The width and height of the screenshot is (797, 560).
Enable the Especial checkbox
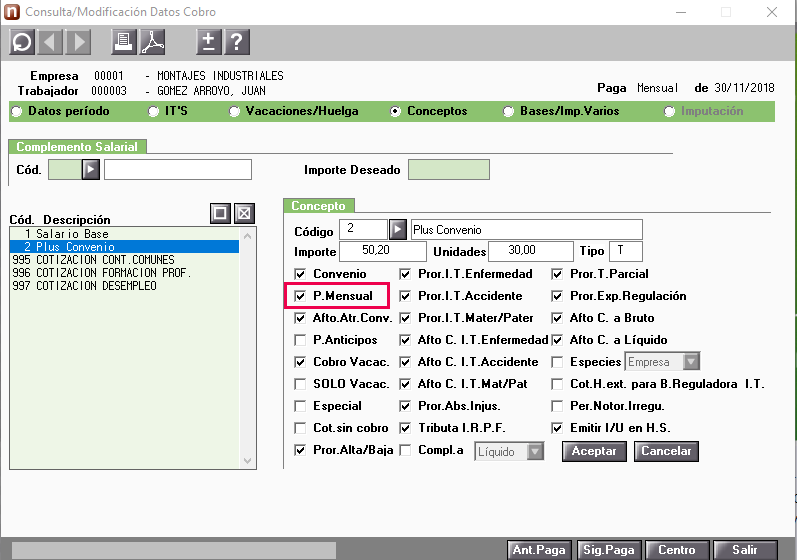[300, 406]
